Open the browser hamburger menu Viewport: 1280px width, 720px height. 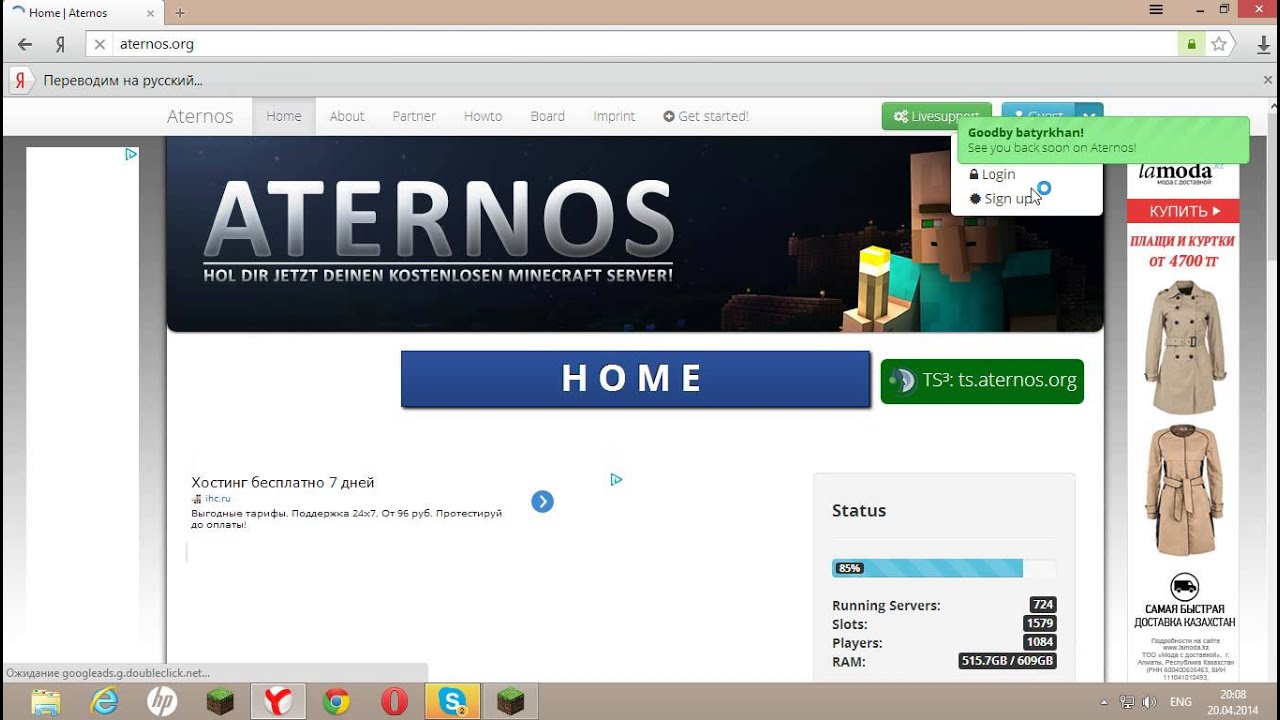pyautogui.click(x=1156, y=9)
